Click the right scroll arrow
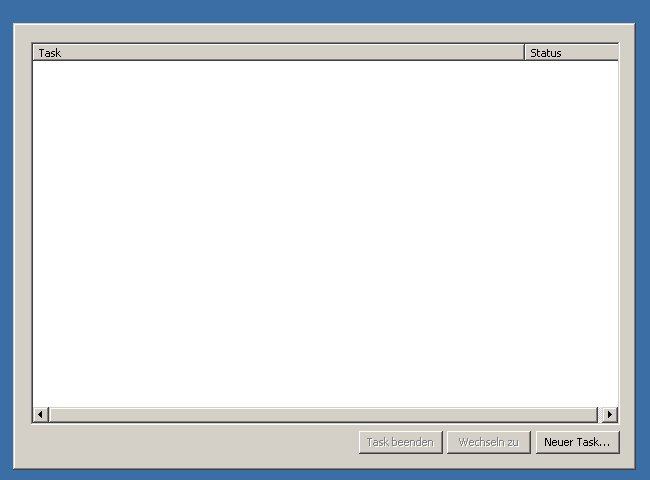The width and height of the screenshot is (650, 480). (x=609, y=414)
